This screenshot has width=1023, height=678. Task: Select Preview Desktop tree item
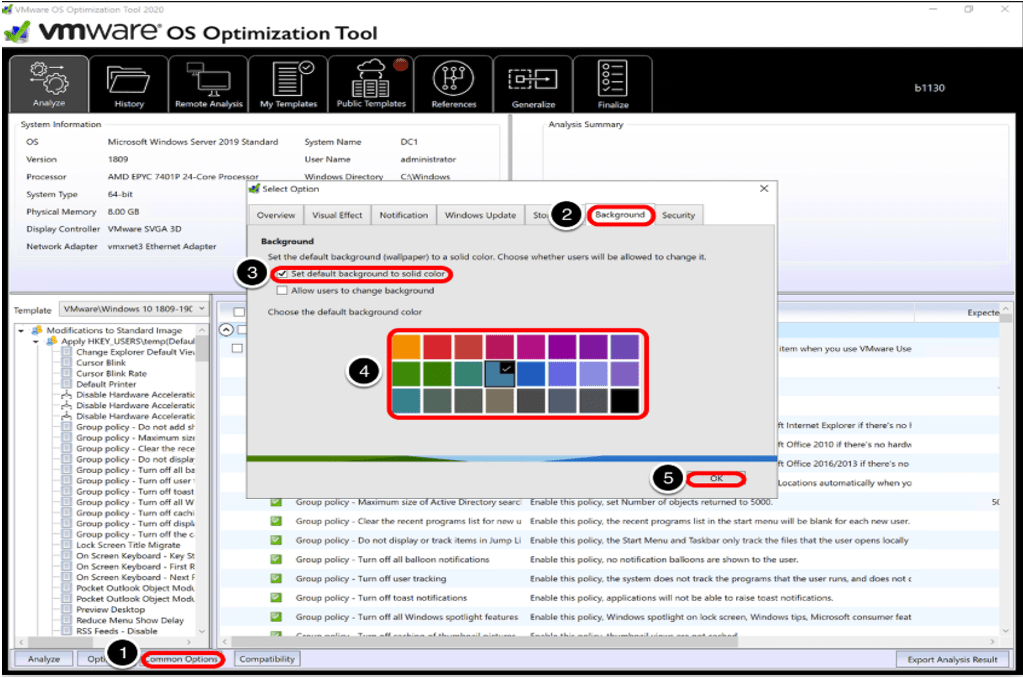pos(111,609)
